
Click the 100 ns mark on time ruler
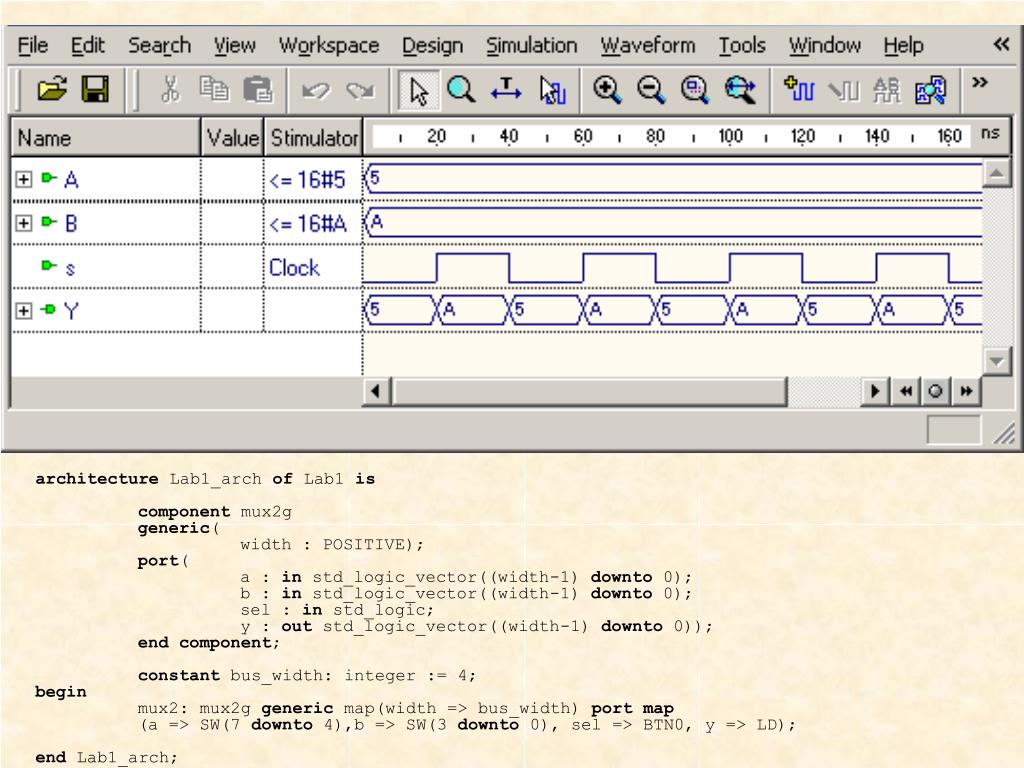[730, 136]
